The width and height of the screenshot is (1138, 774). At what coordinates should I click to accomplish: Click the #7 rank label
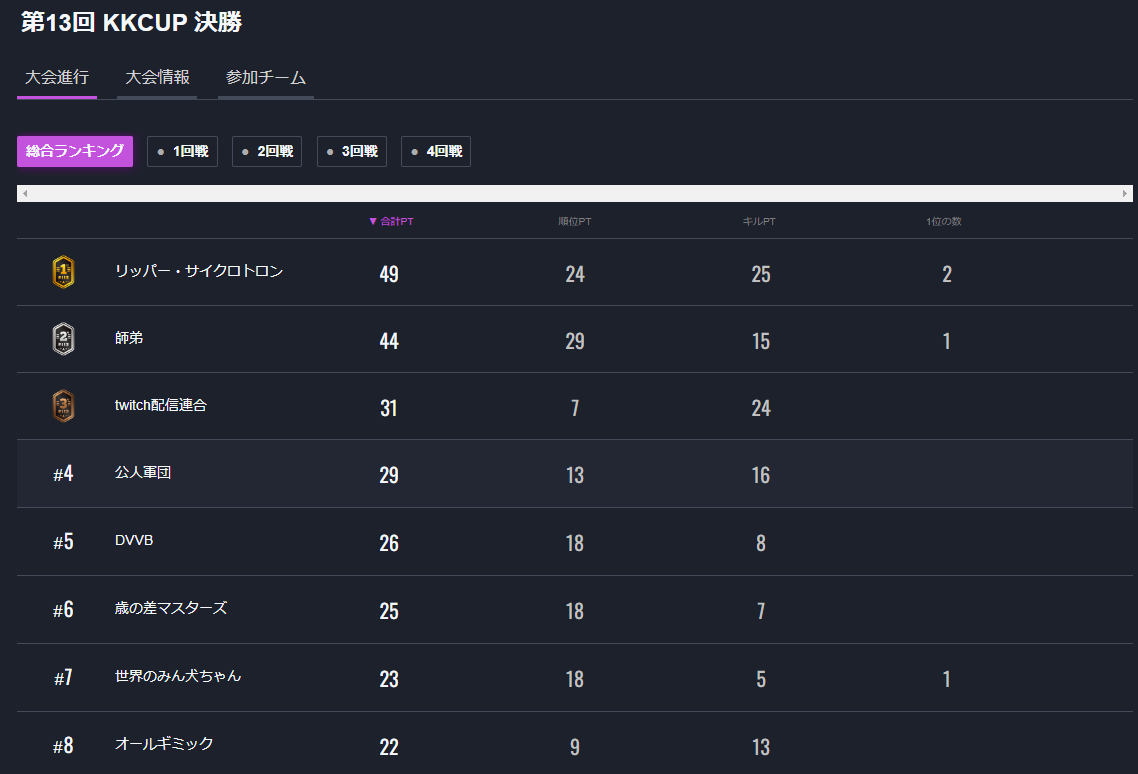(x=63, y=678)
